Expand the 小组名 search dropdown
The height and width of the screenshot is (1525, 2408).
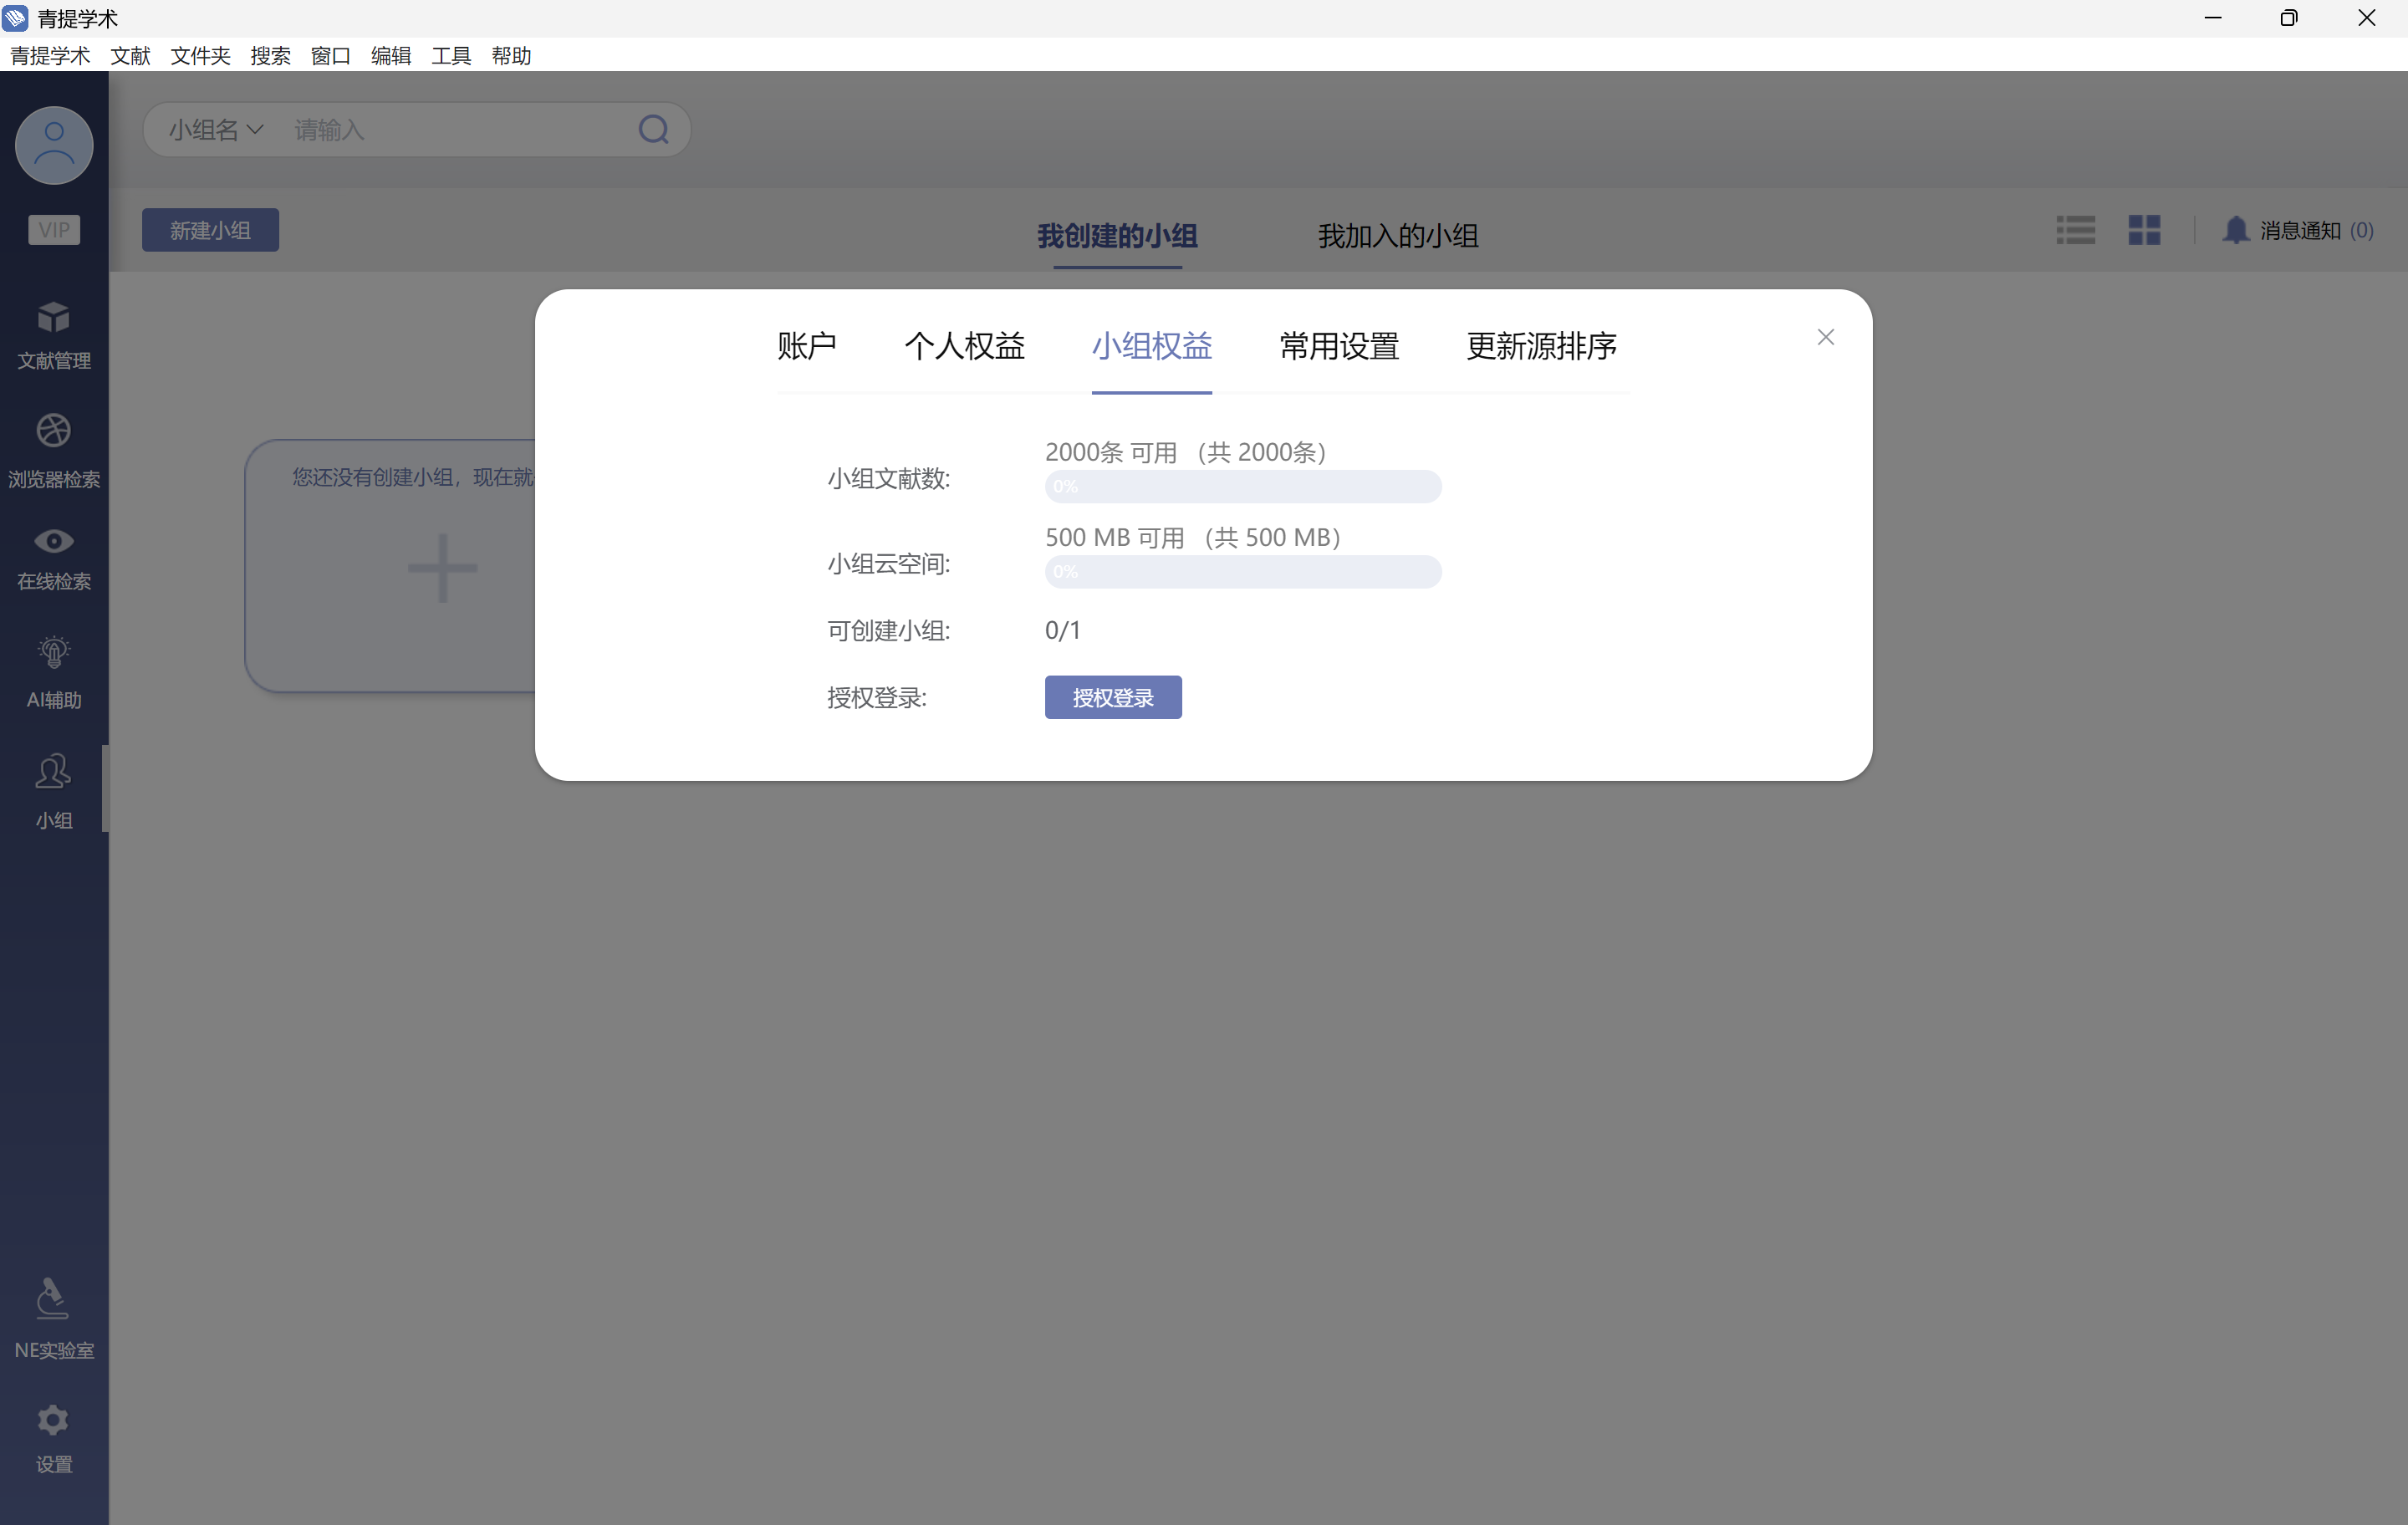[216, 129]
